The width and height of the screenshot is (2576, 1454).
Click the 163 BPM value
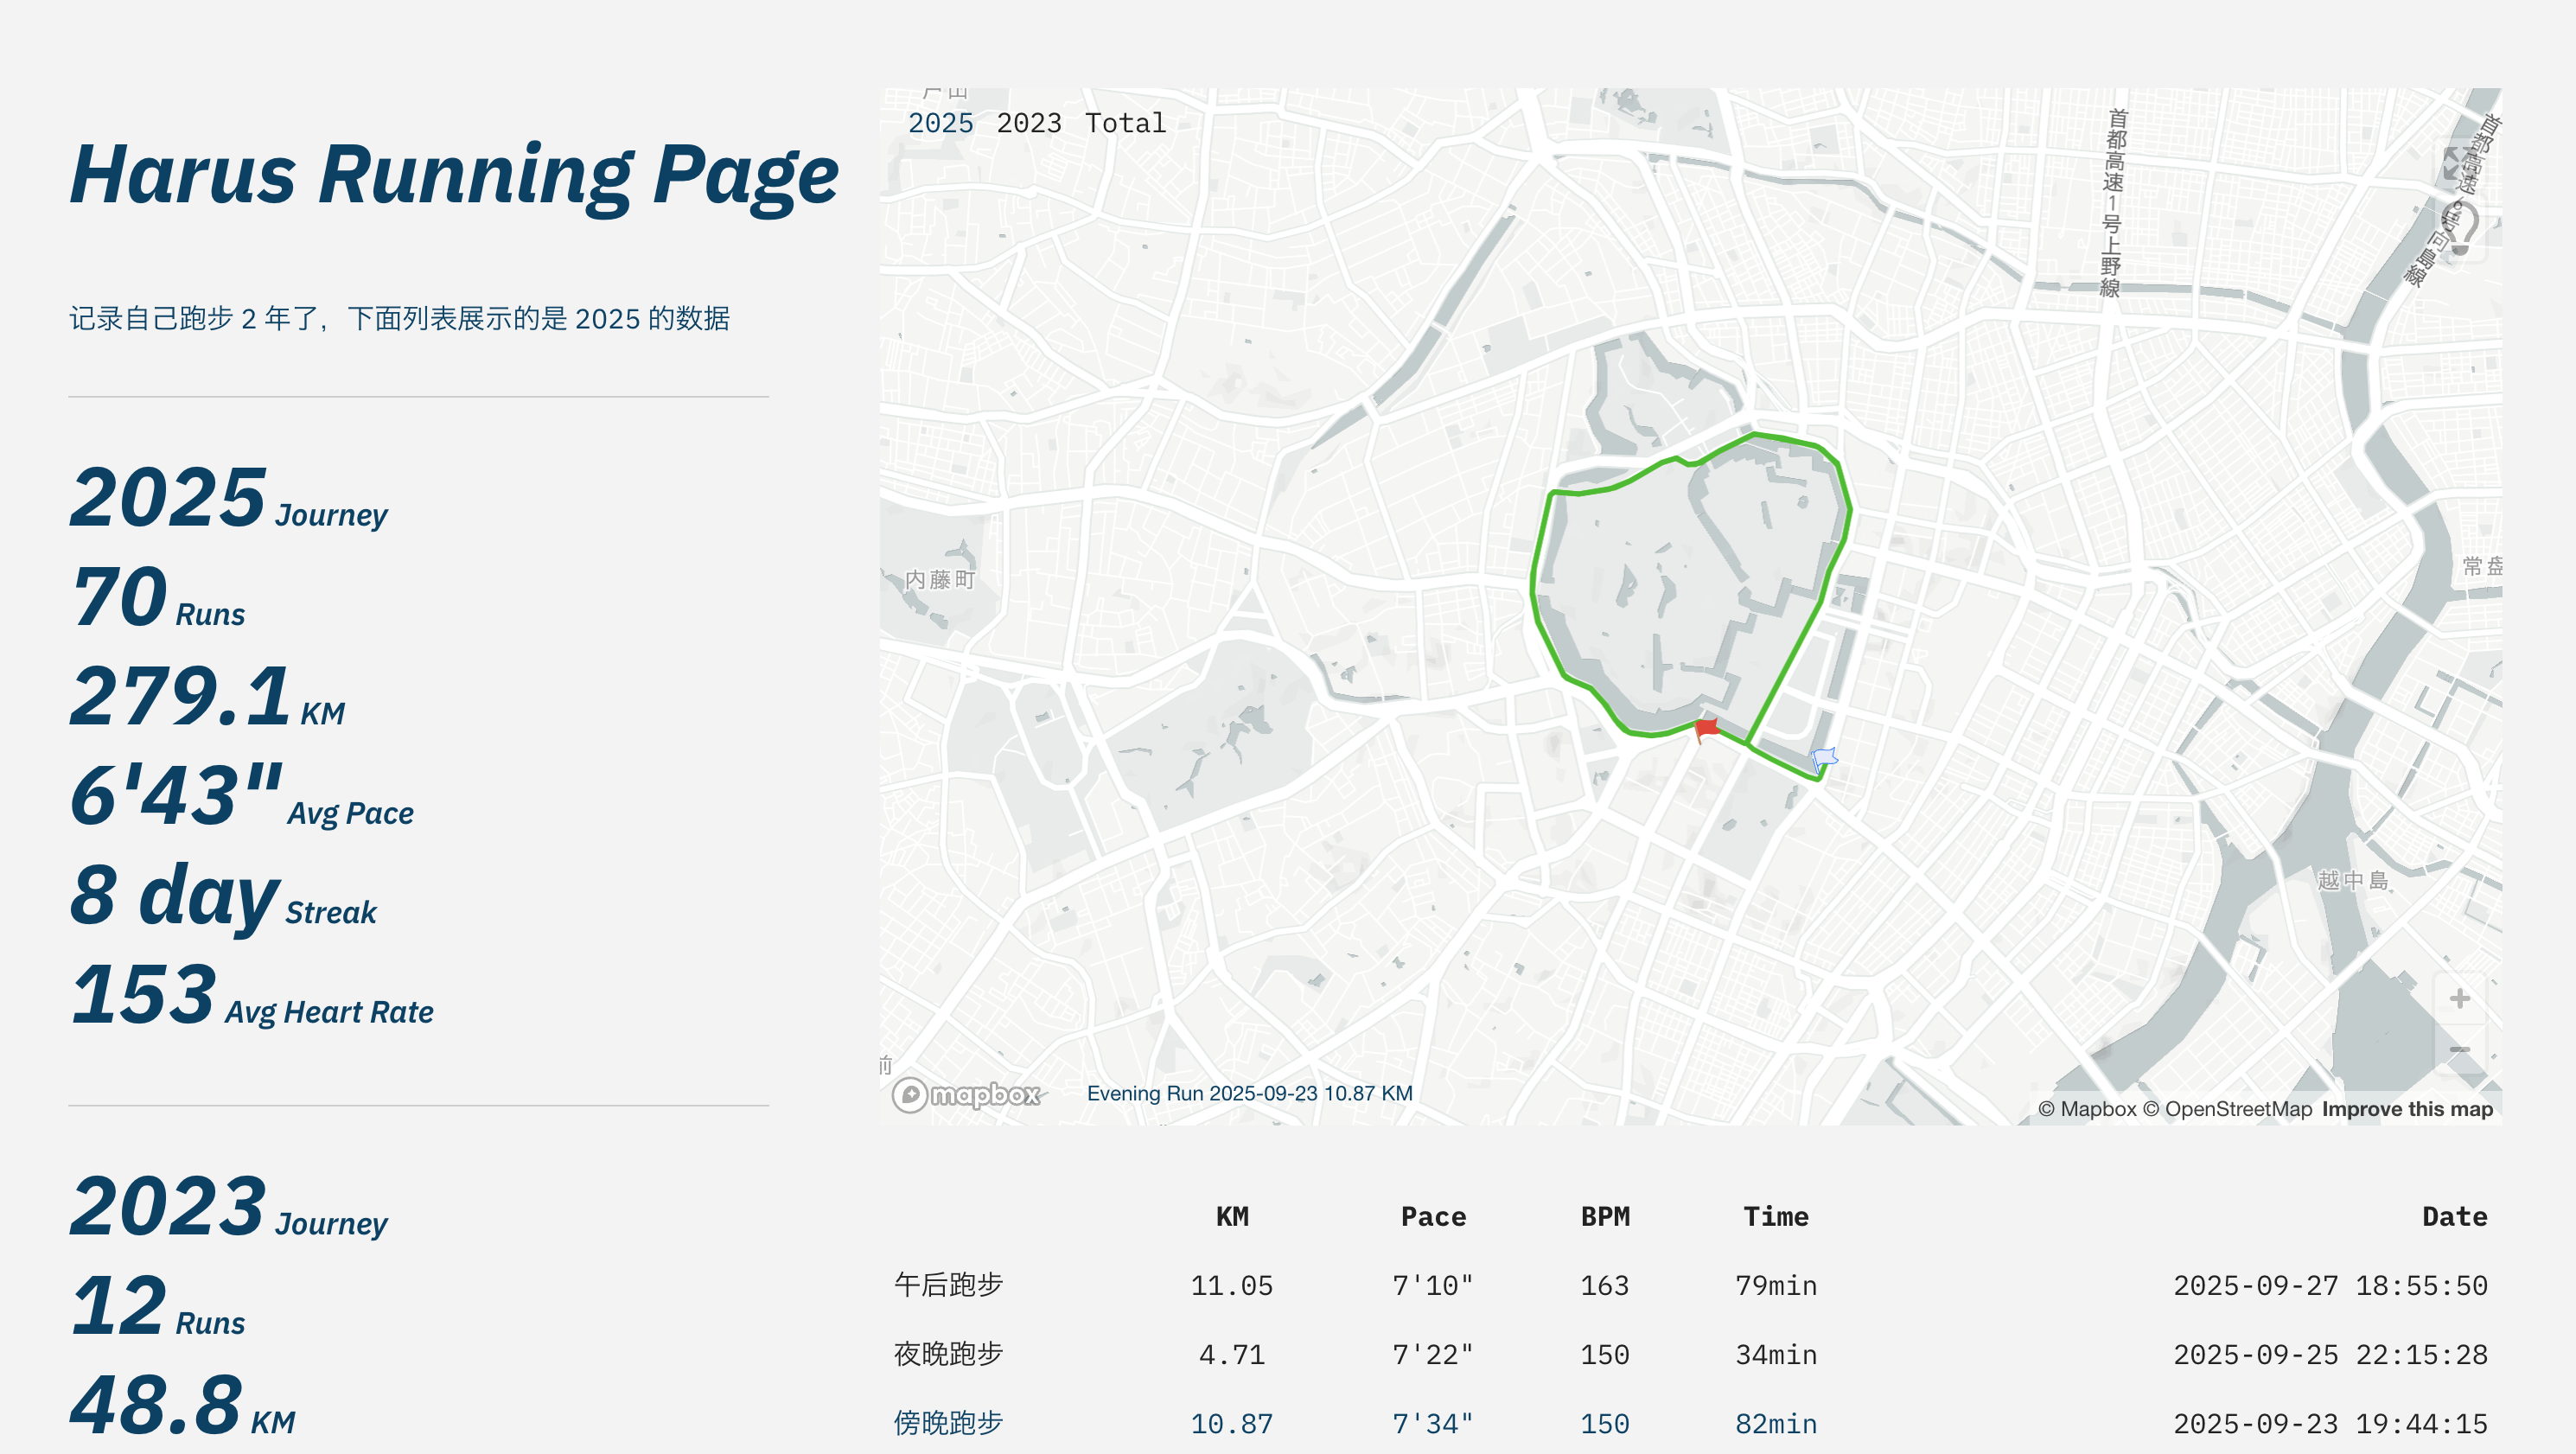1605,1285
